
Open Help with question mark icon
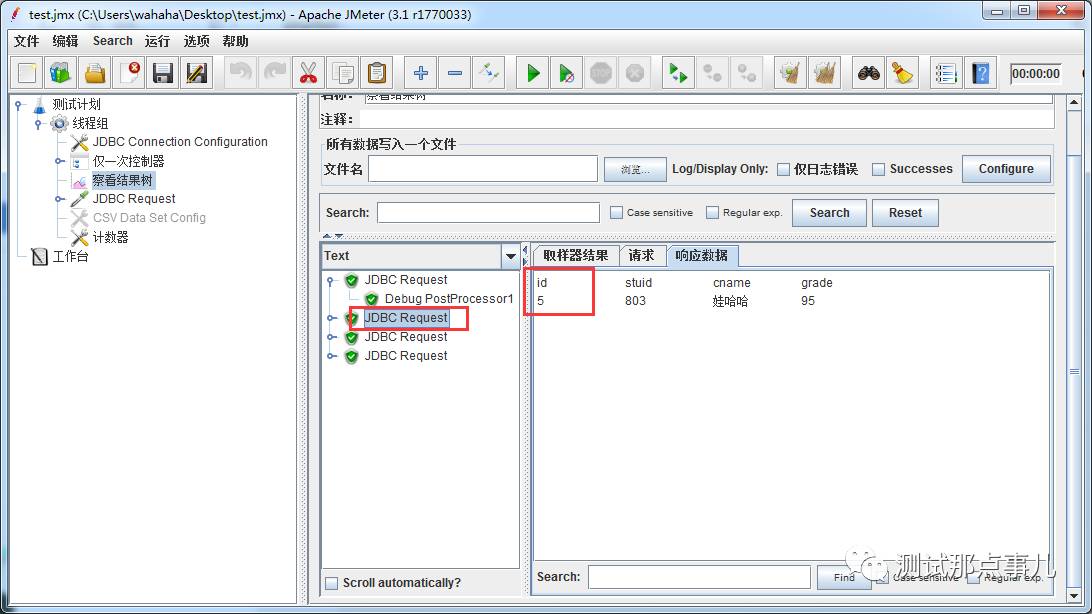(981, 73)
